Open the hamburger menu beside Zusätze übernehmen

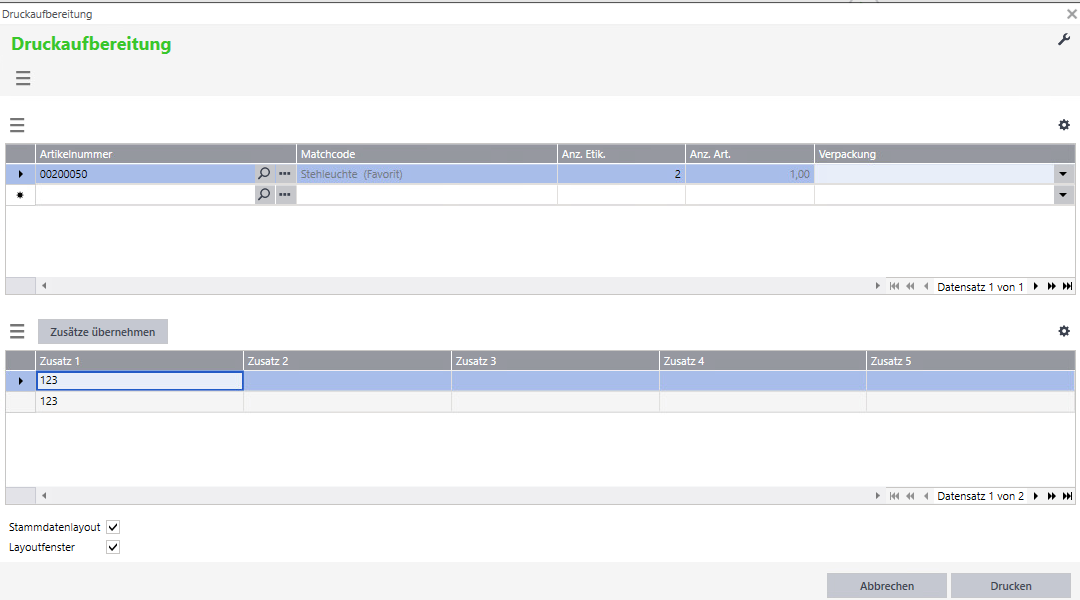click(x=17, y=331)
